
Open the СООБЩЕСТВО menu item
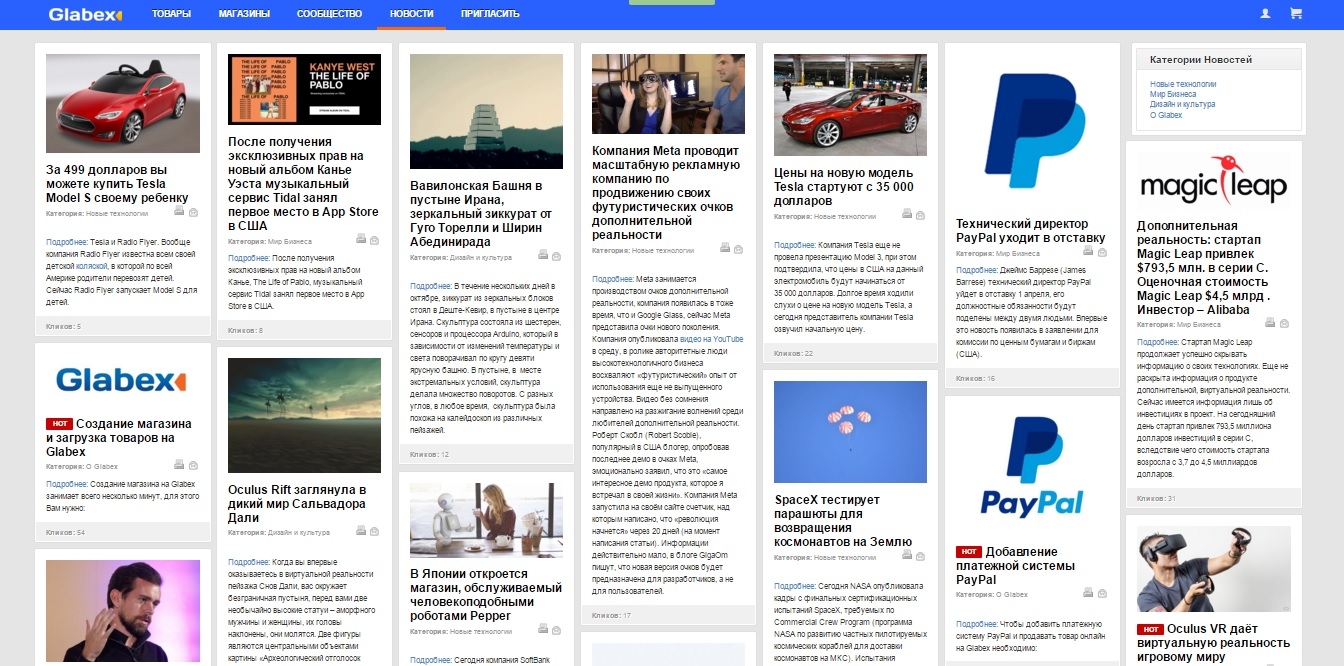(329, 14)
